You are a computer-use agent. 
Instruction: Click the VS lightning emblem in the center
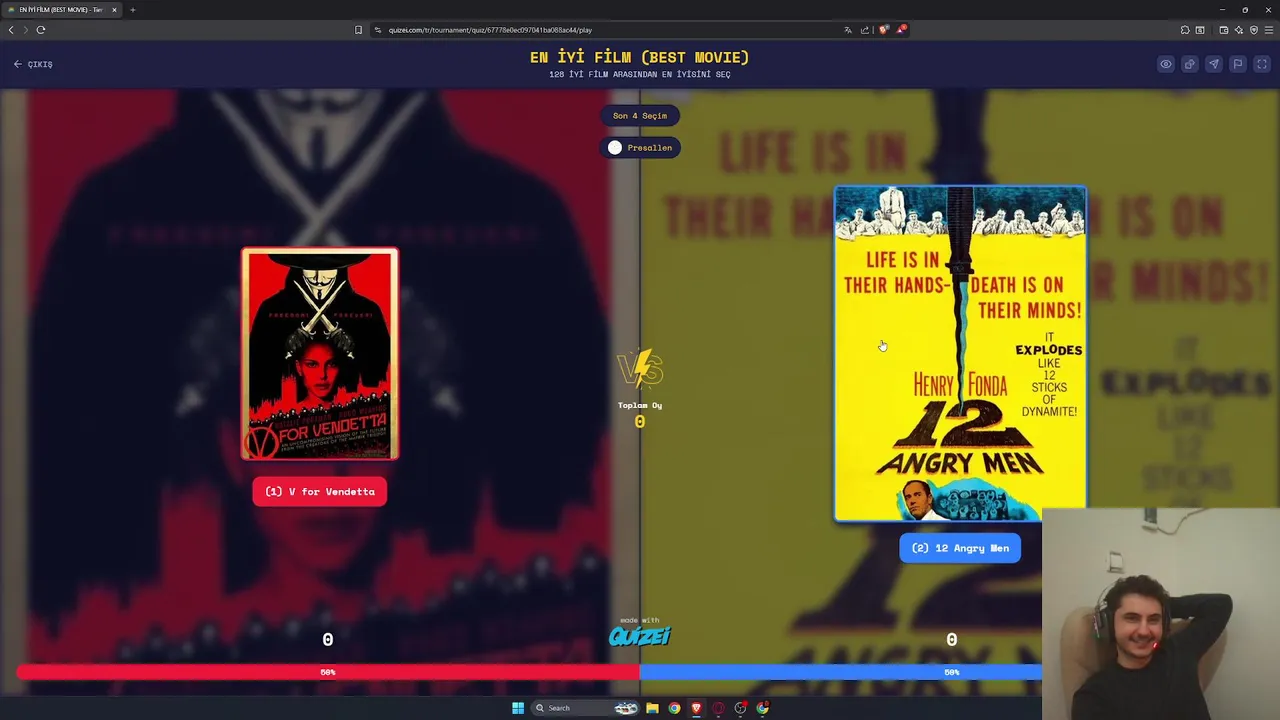point(640,369)
